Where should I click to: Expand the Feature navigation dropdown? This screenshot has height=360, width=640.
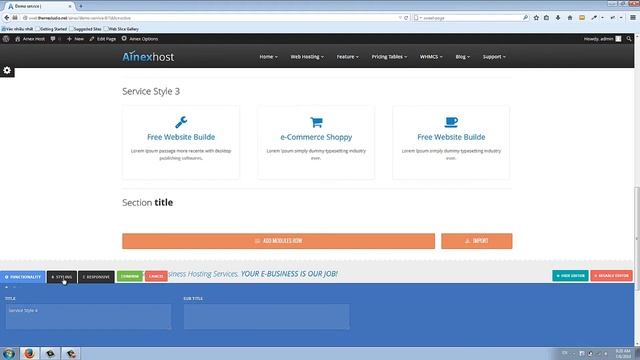coord(347,57)
